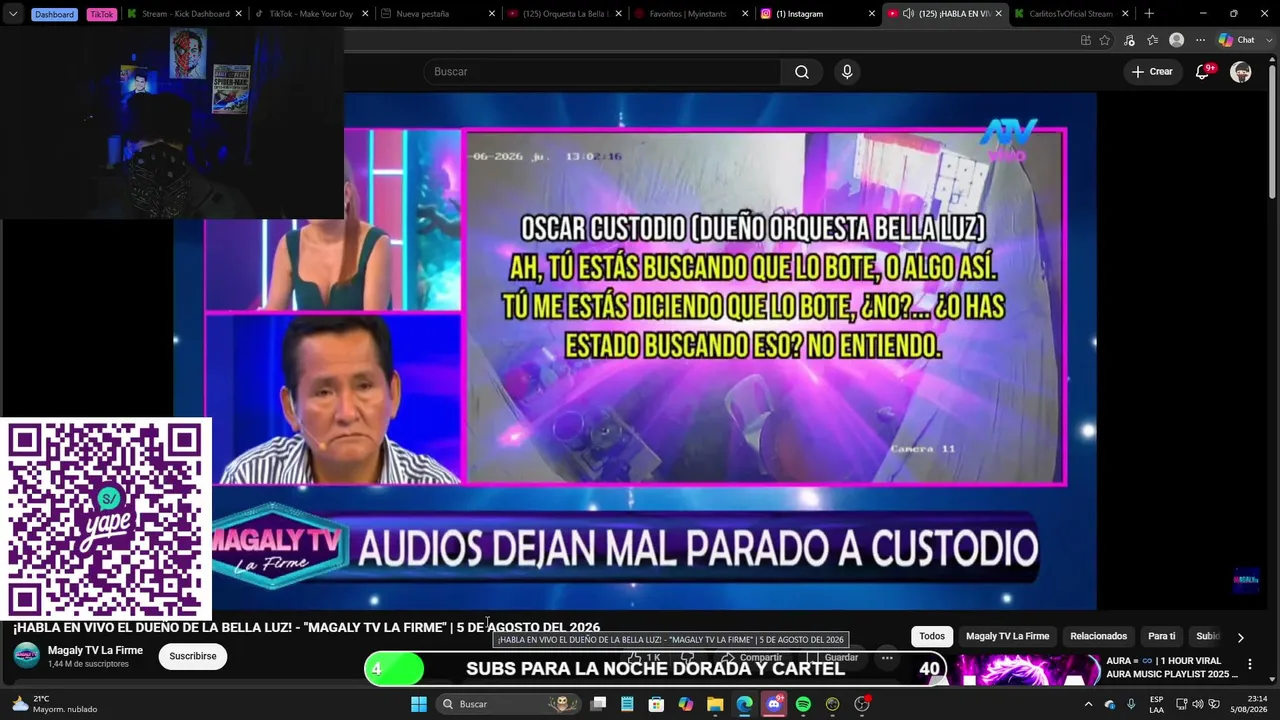Bookmark this page with the star icon

click(x=1105, y=40)
